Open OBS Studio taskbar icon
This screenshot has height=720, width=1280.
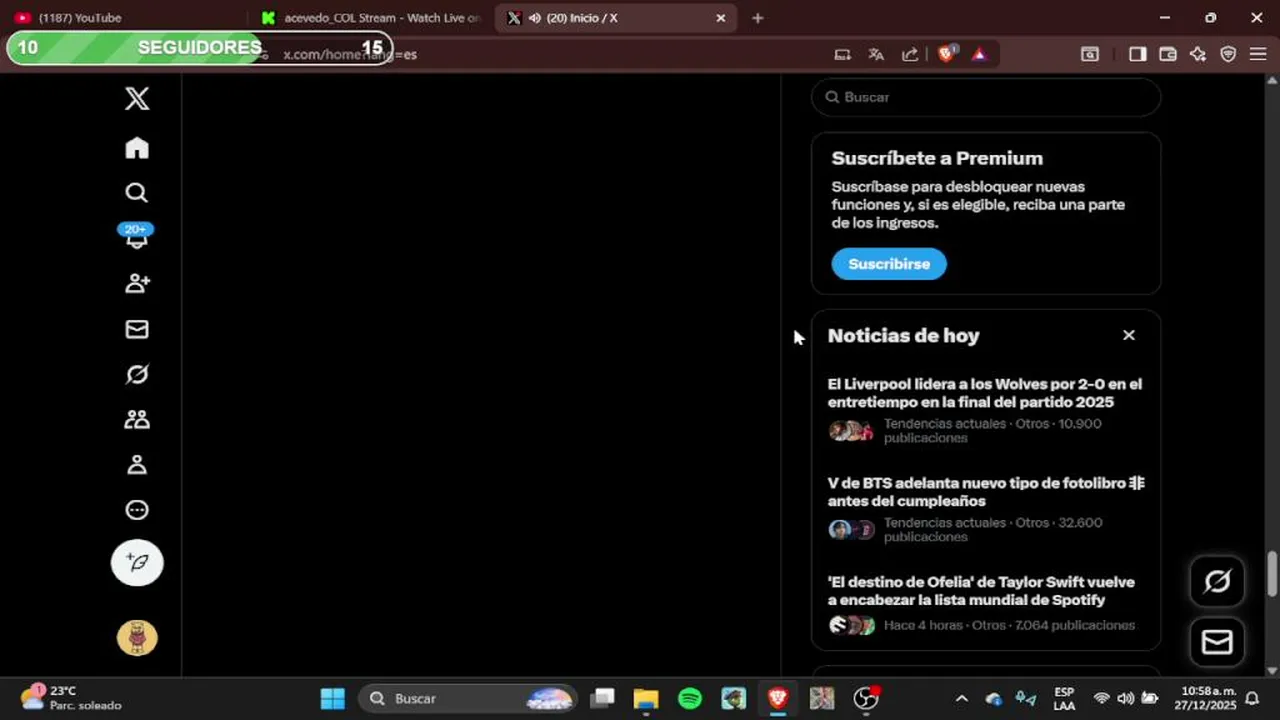[x=866, y=698]
